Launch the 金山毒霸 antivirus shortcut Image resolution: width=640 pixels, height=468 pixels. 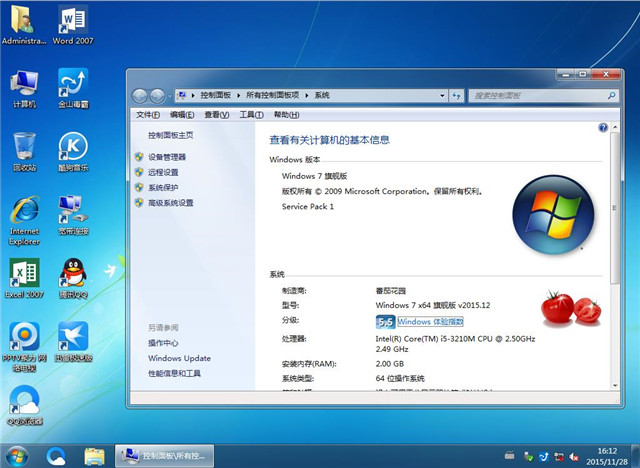click(73, 89)
